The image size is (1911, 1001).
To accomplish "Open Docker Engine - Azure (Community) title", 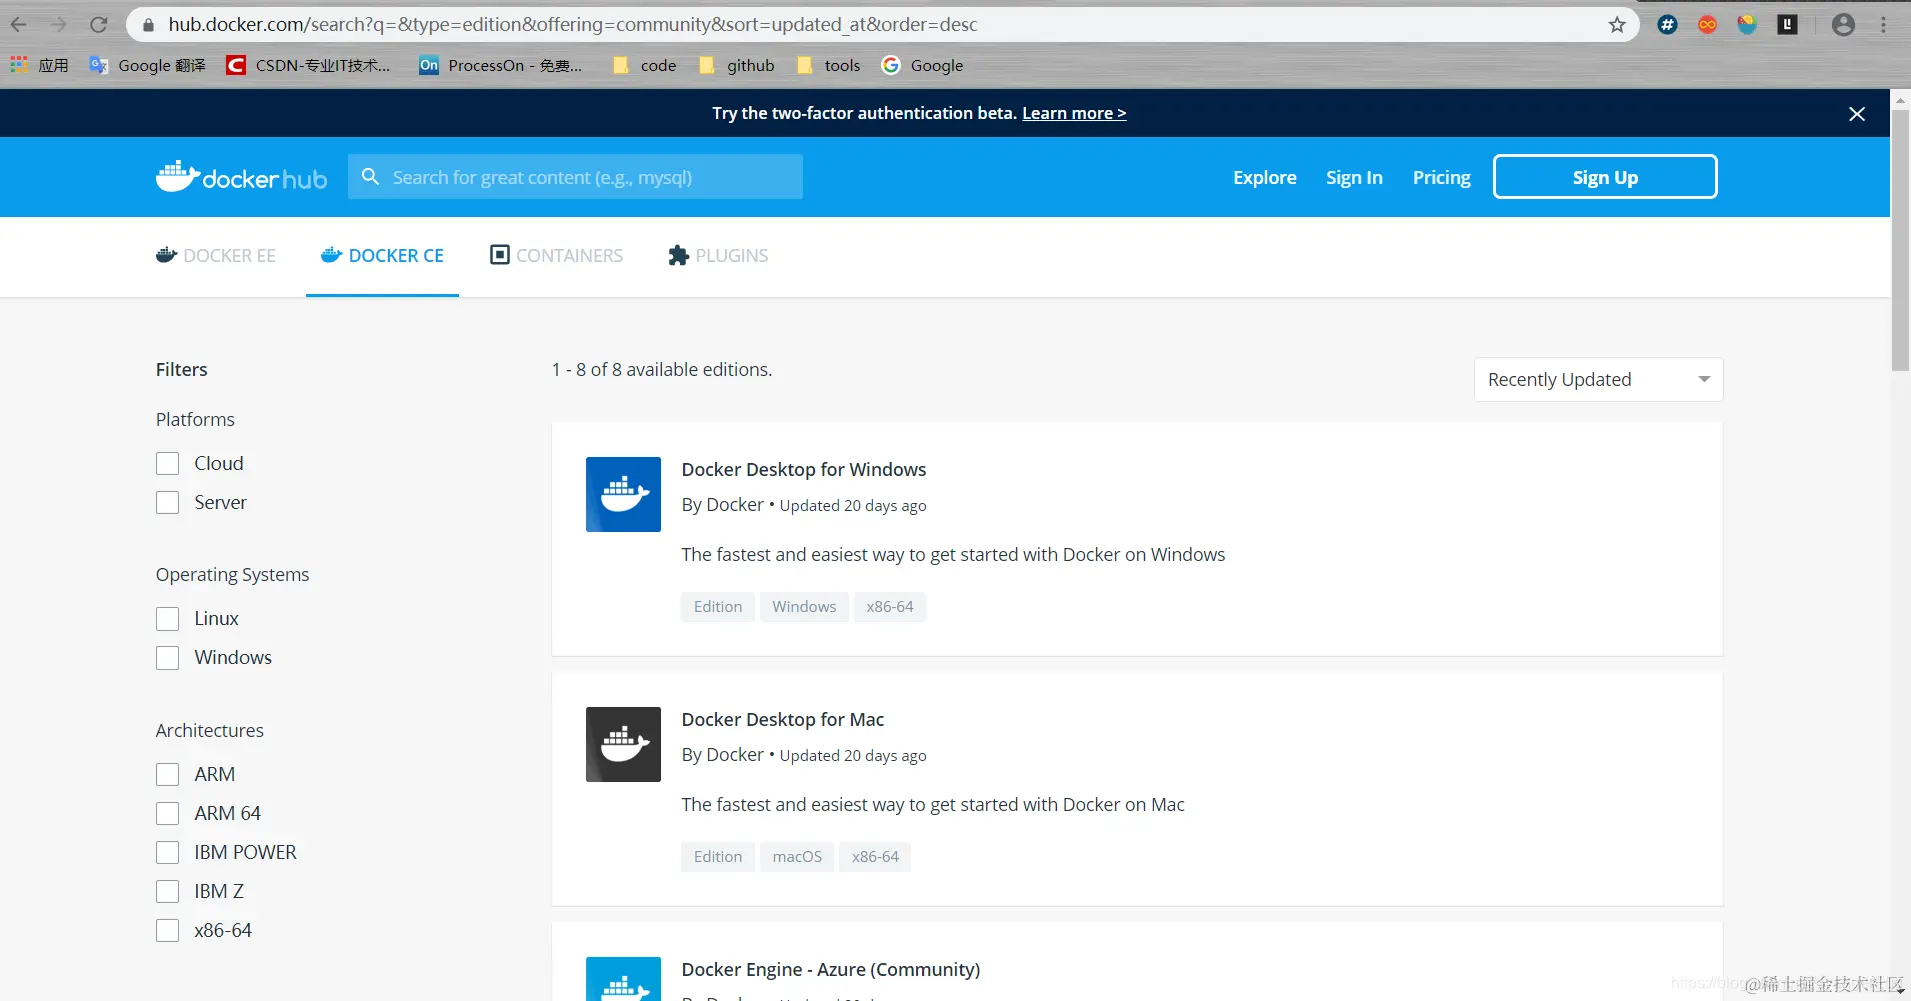I will click(x=831, y=969).
